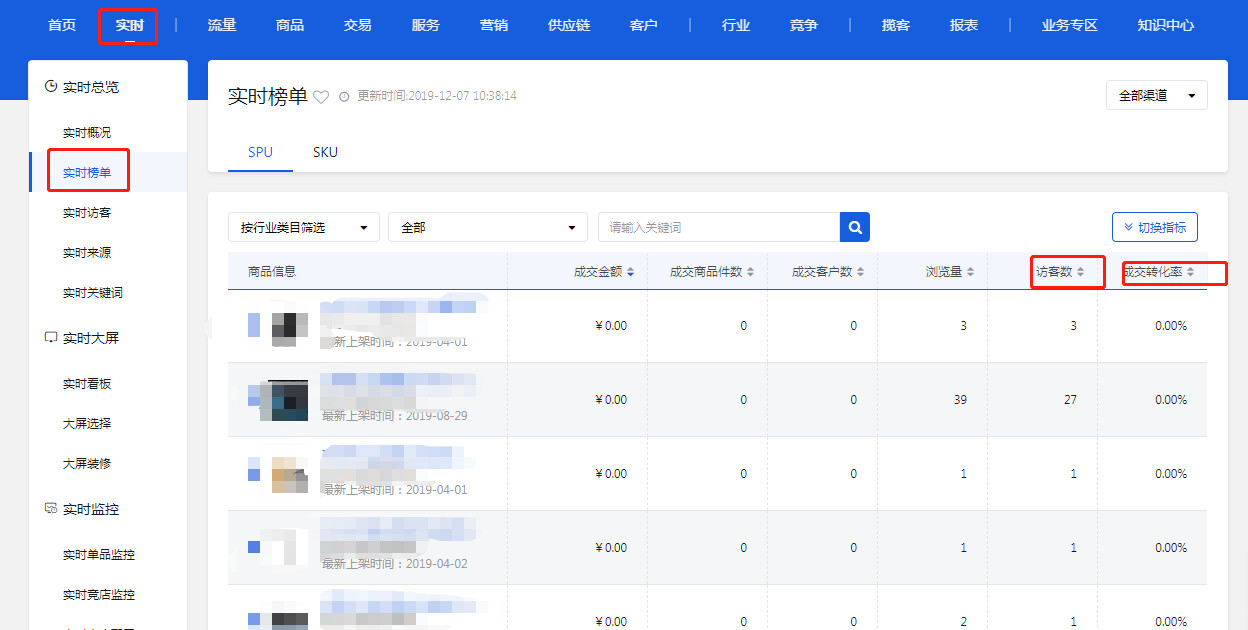
Task: Open 流量 in the top navigation
Action: (x=221, y=25)
